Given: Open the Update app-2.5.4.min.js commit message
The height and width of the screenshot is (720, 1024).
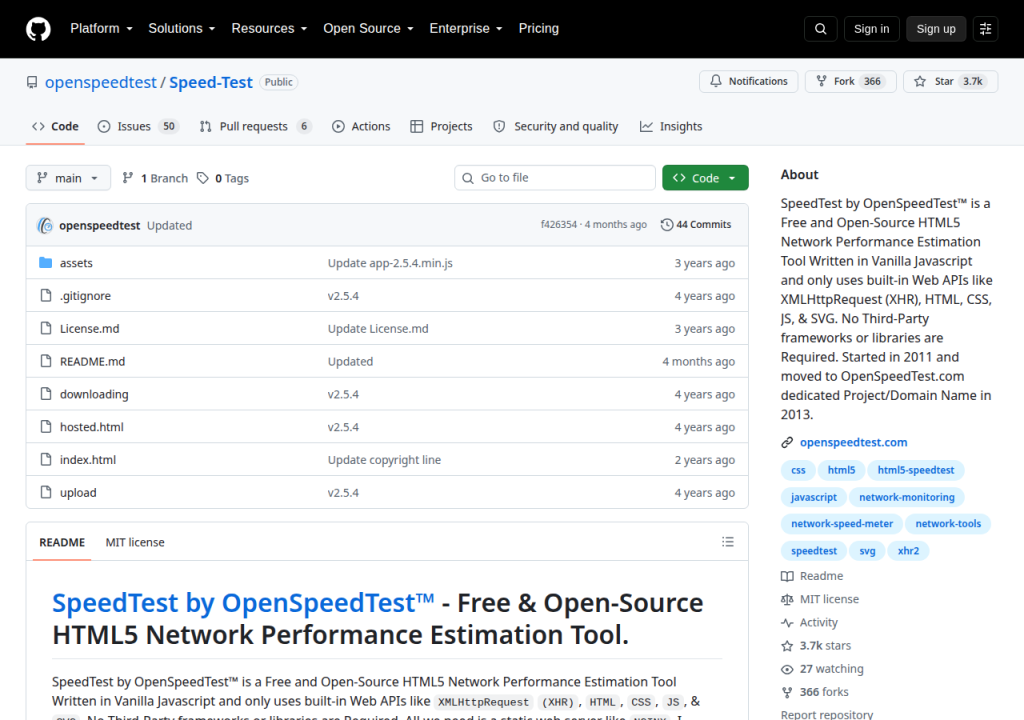Looking at the screenshot, I should (x=390, y=263).
